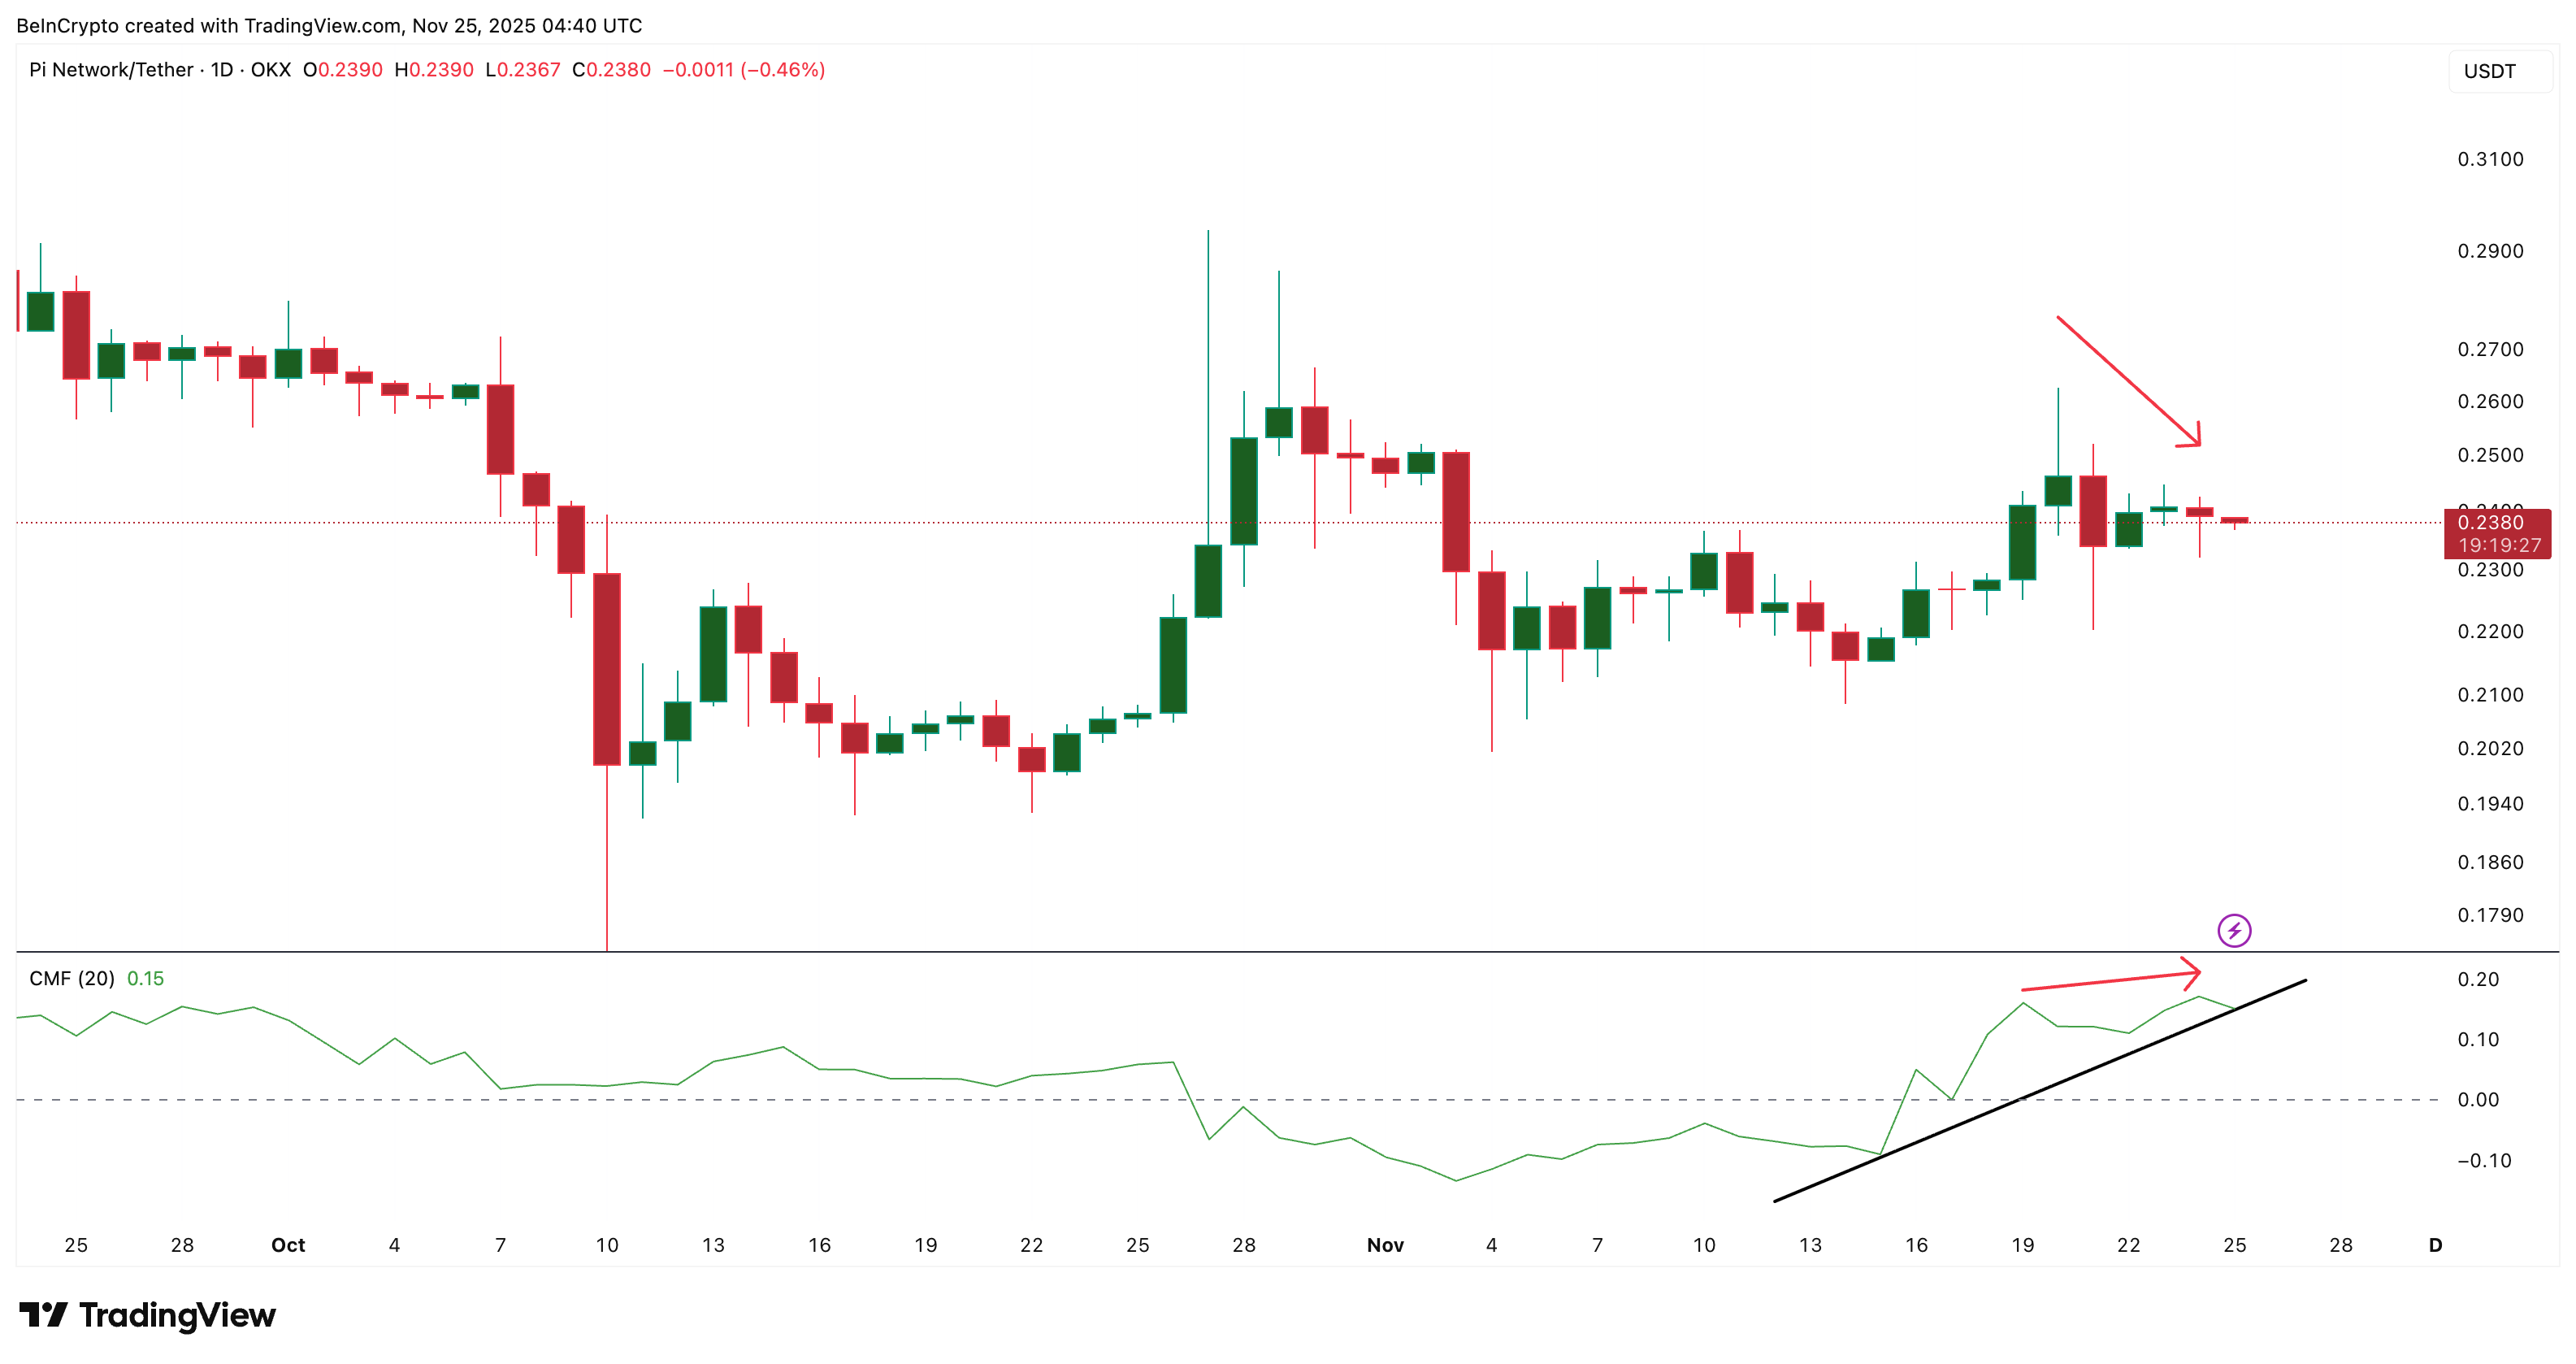Select the Oct label on the time axis
The width and height of the screenshot is (2576, 1364).
click(x=288, y=1245)
